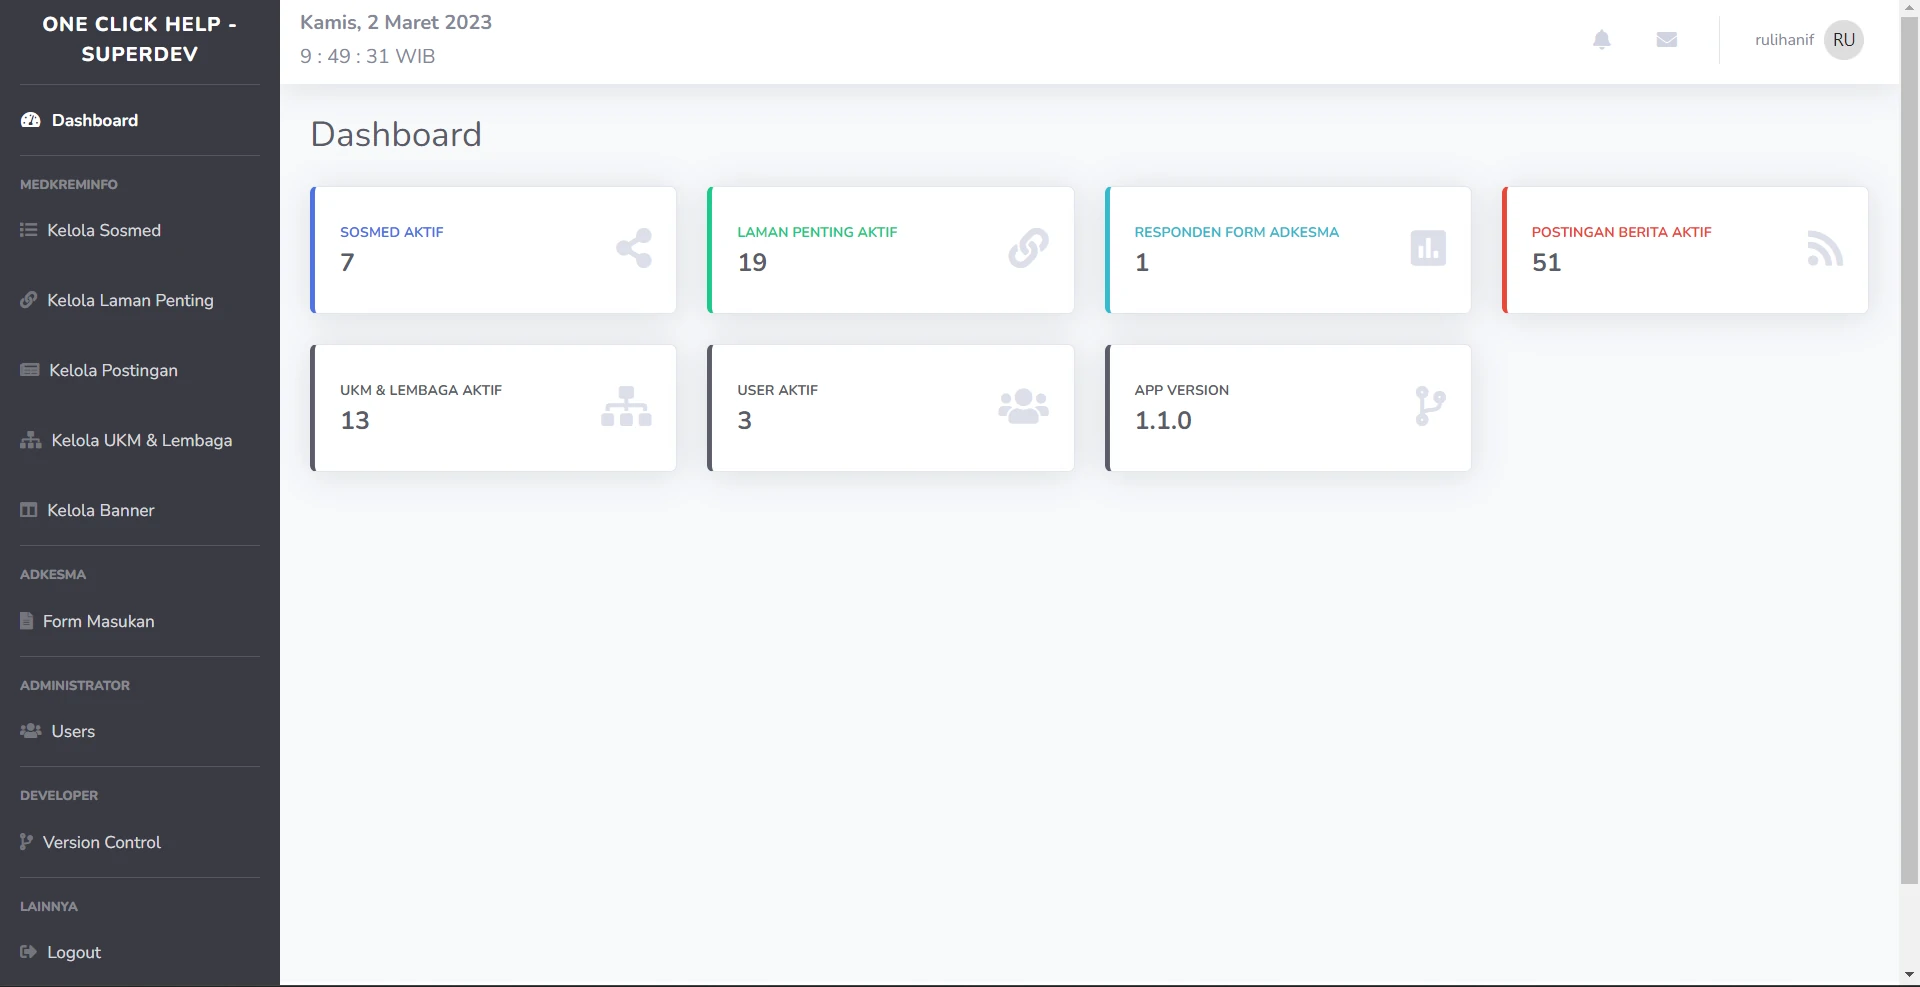Viewport: 1920px width, 987px height.
Task: Click the notification bell icon
Action: pyautogui.click(x=1601, y=40)
